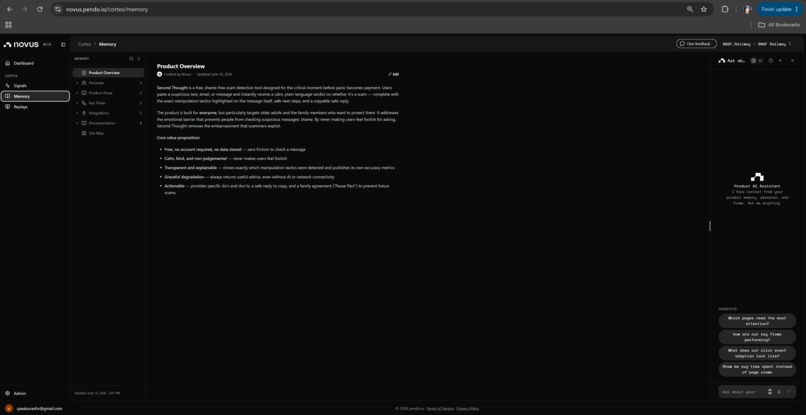Open assistant chat history with the clock icon
The width and height of the screenshot is (806, 415).
(771, 61)
